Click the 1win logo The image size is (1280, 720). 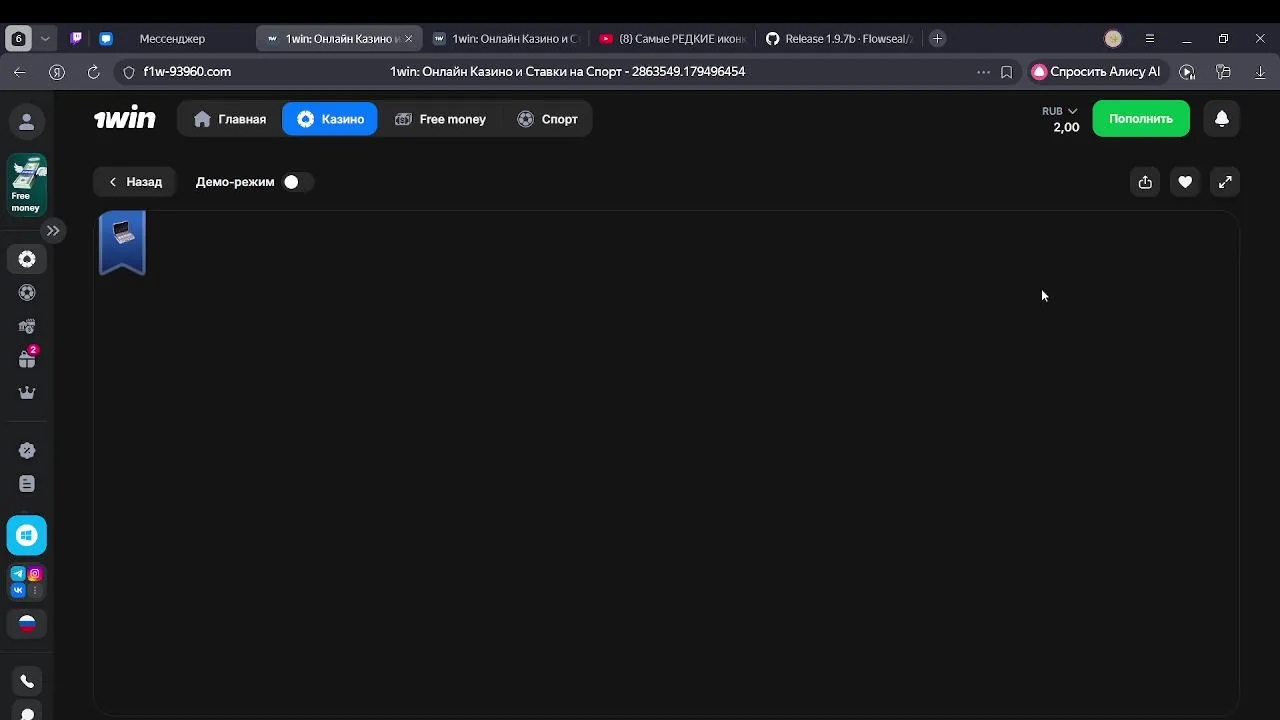pyautogui.click(x=125, y=118)
